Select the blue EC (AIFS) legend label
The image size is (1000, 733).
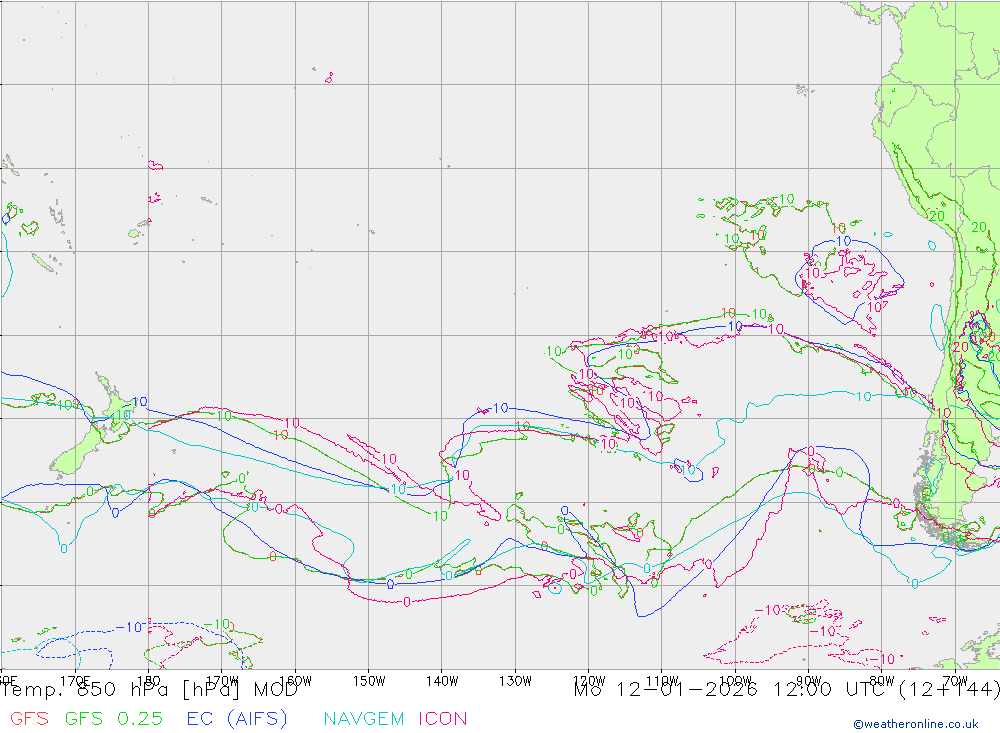pos(237,718)
